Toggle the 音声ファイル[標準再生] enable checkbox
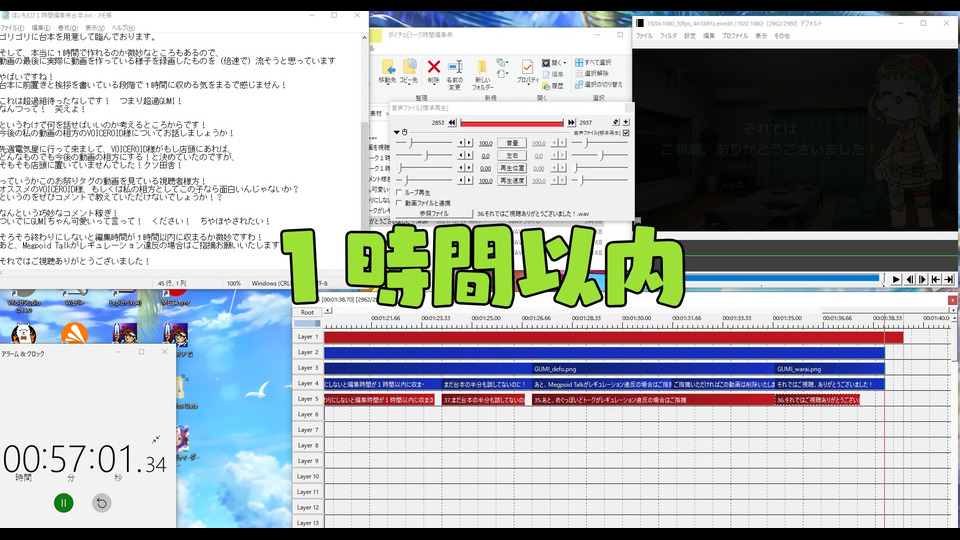960x540 pixels. [626, 133]
